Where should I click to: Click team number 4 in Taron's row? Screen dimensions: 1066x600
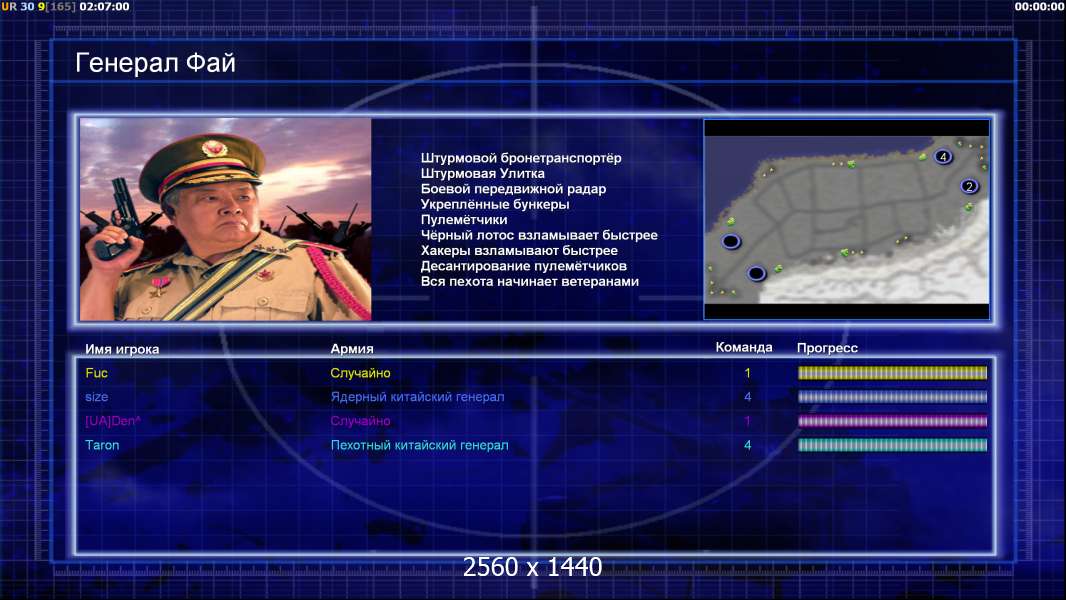[x=747, y=445]
